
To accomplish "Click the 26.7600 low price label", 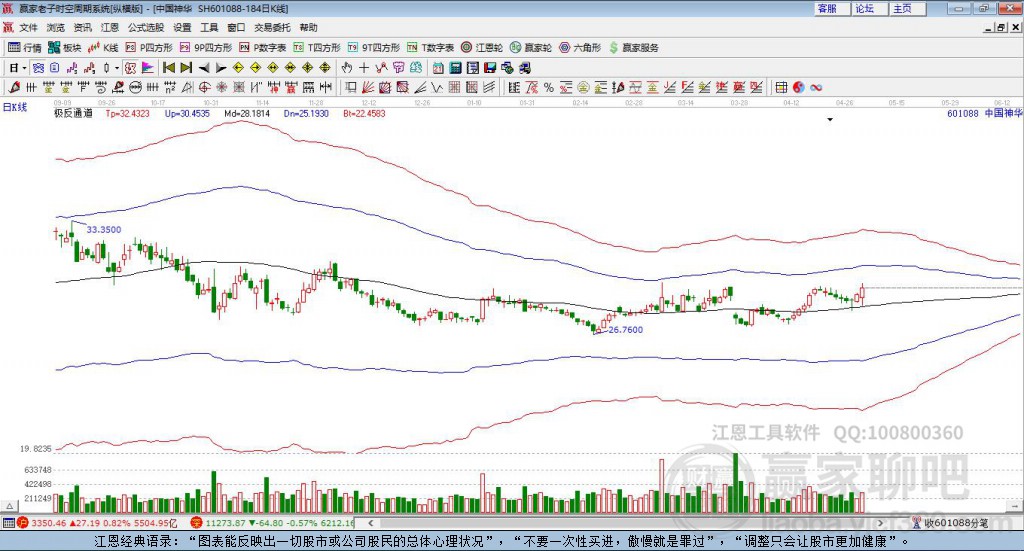I will pyautogui.click(x=626, y=330).
